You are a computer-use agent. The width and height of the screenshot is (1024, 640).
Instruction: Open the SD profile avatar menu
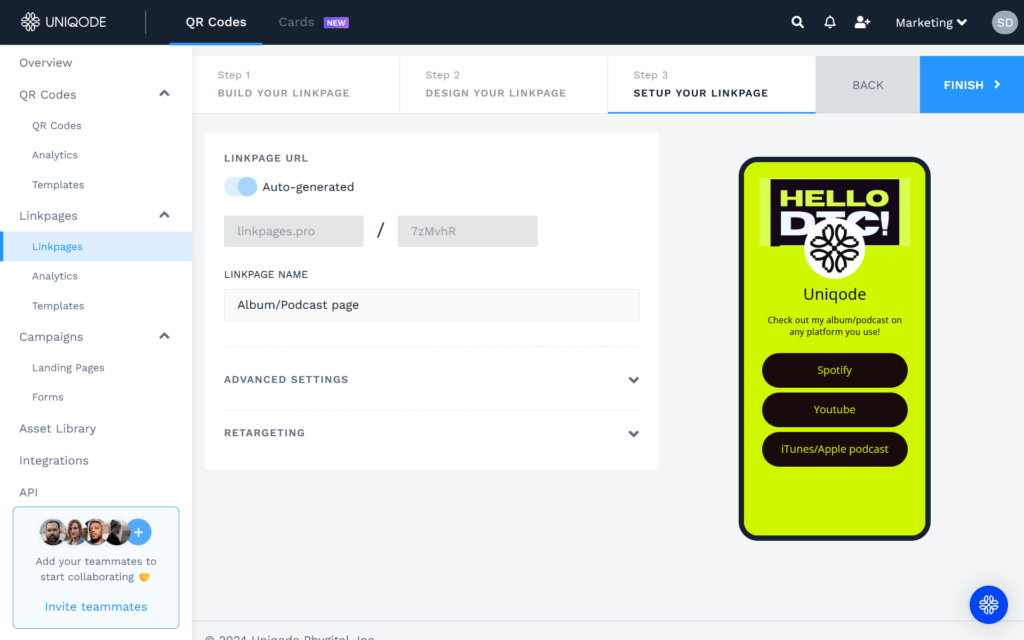(1004, 21)
